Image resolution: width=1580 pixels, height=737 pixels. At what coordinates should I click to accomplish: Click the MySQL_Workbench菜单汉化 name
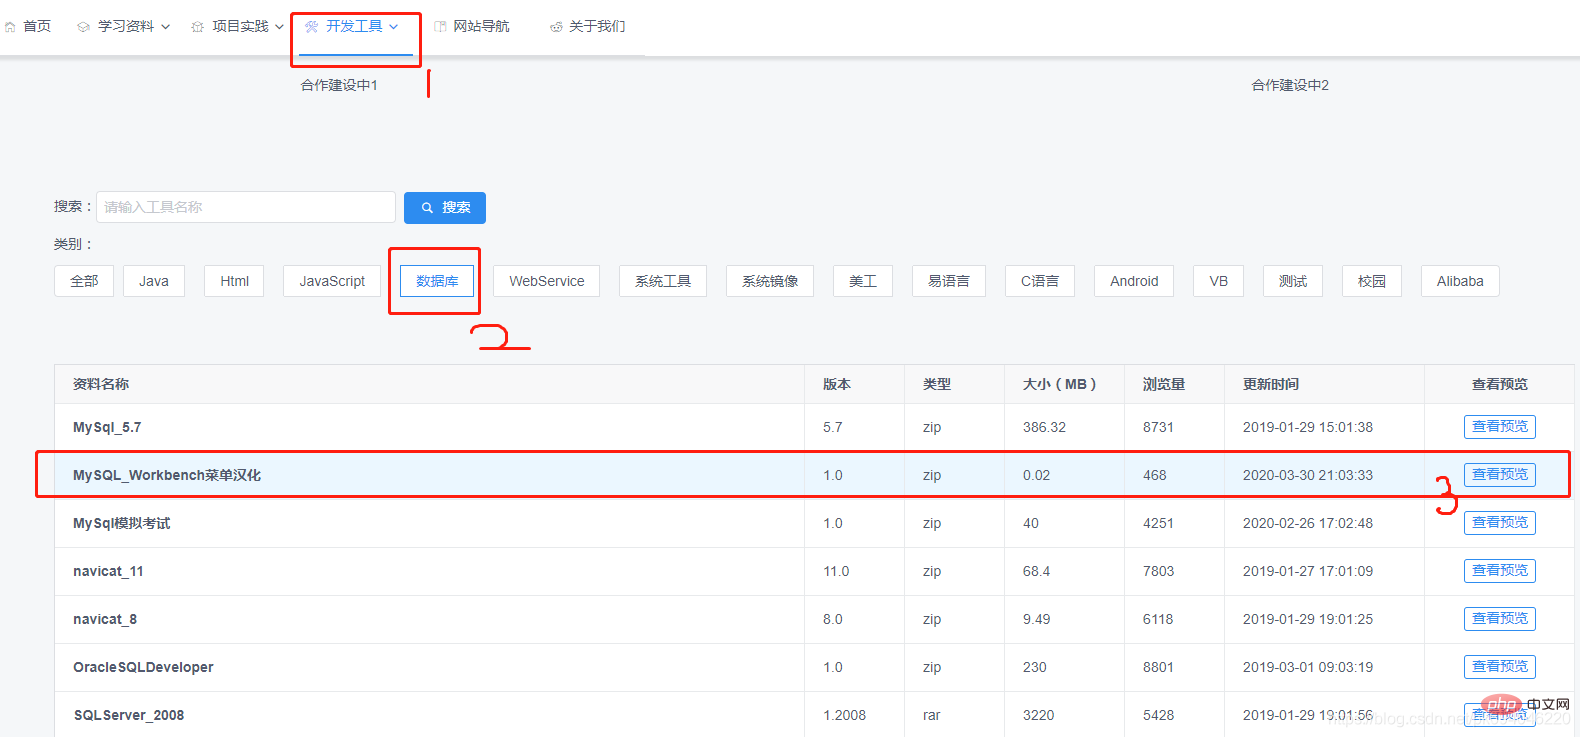(167, 475)
